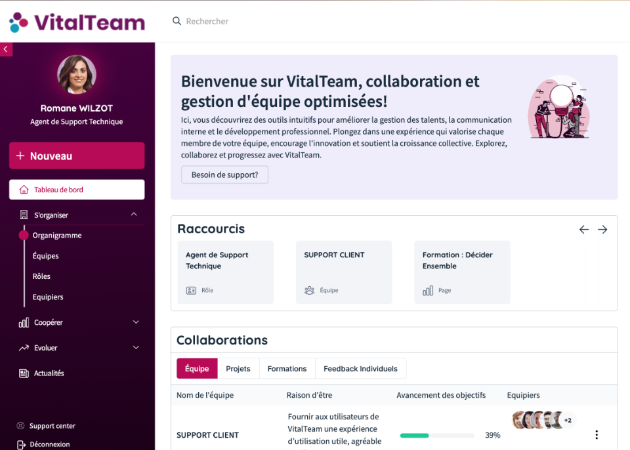Click the Avancement des objectifs column header

[441, 395]
